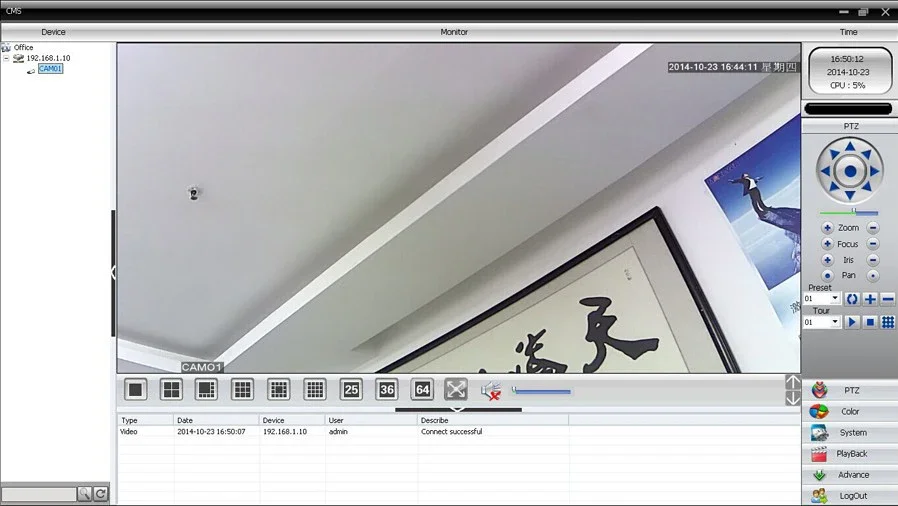Start the tour with play button
The image size is (898, 506).
[x=852, y=322]
